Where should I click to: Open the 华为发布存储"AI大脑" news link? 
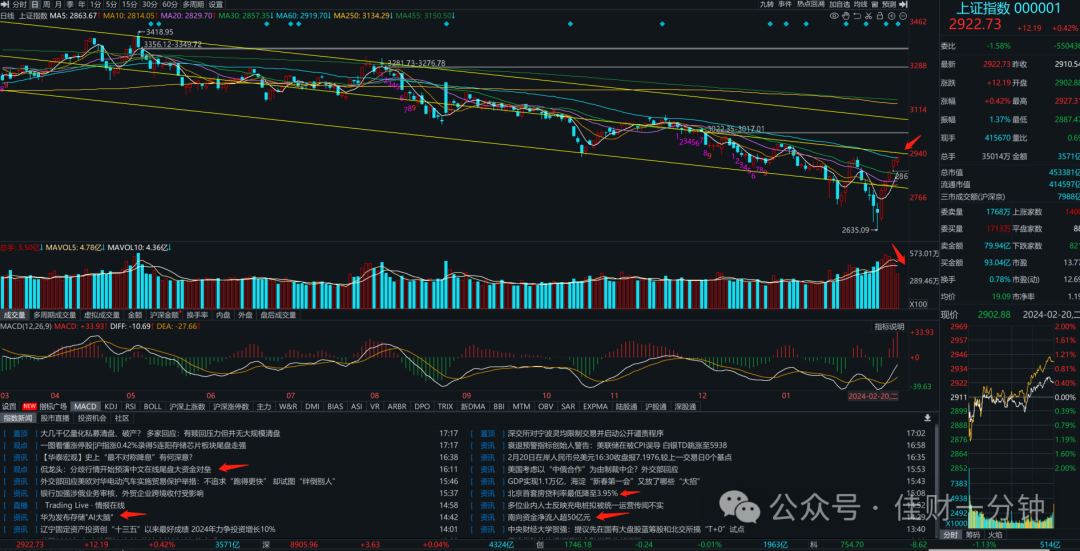75,516
